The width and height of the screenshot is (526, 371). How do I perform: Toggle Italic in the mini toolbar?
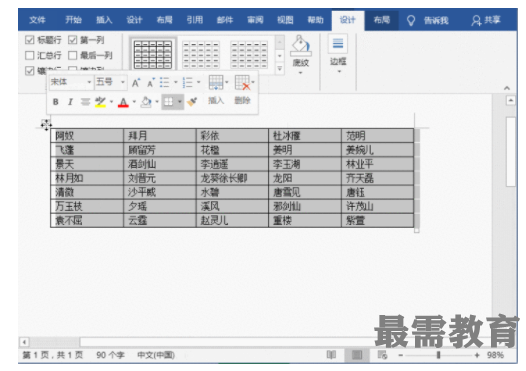coord(70,102)
